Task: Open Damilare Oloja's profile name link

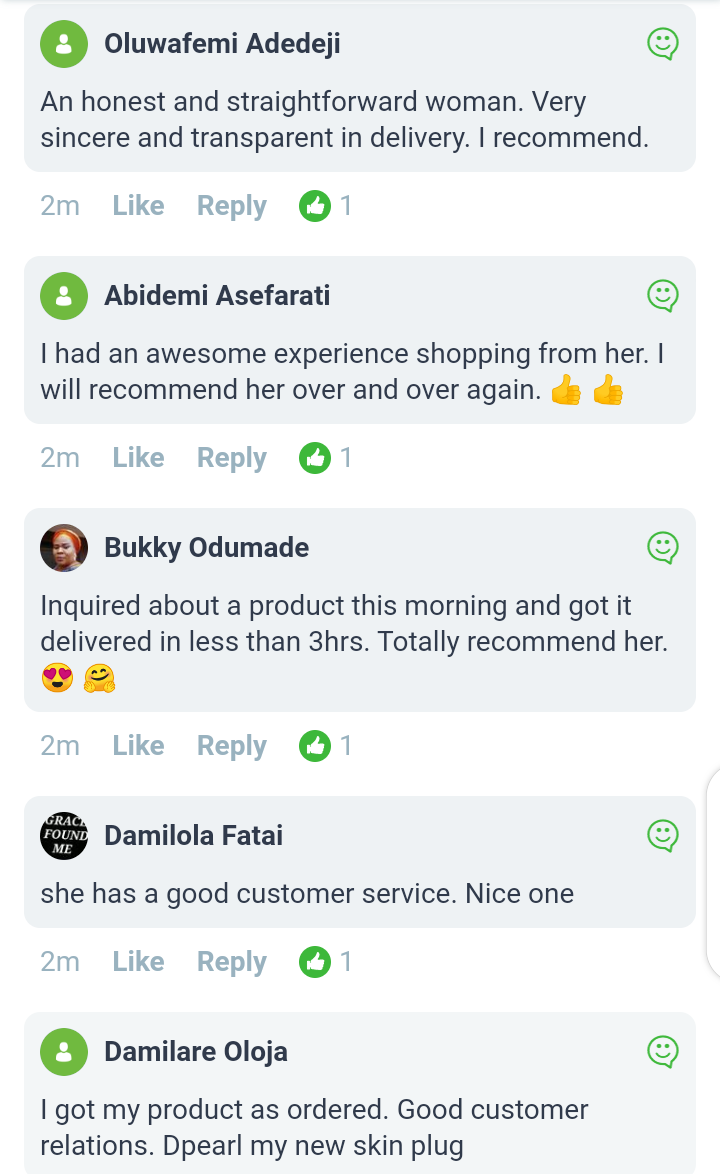Action: 196,1052
